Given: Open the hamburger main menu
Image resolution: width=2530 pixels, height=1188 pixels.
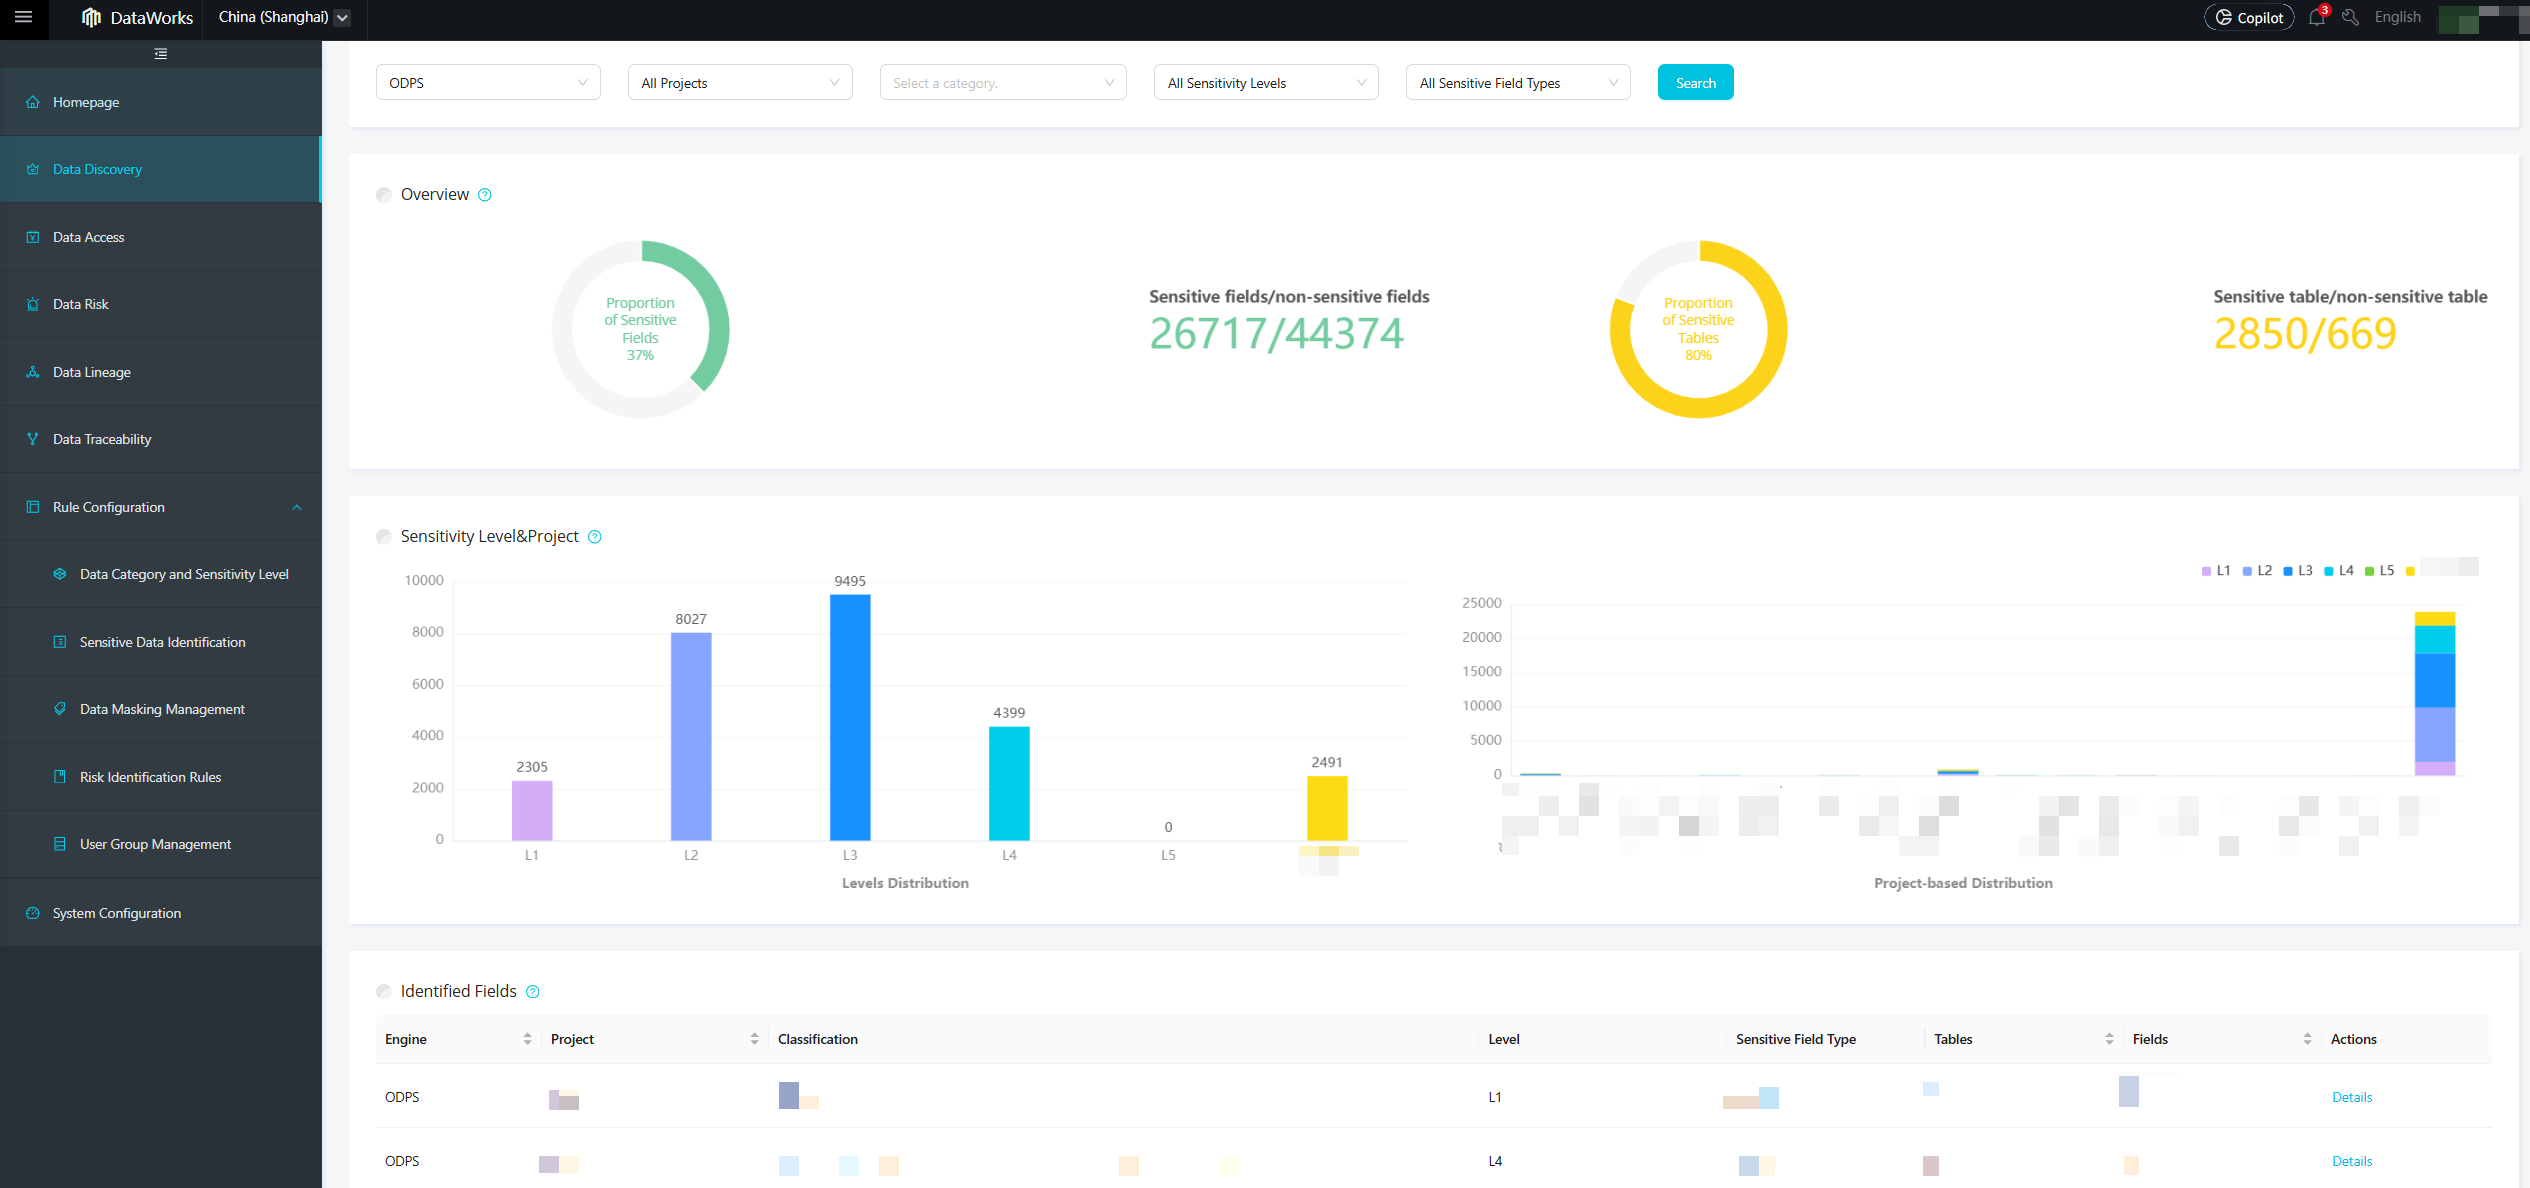Looking at the screenshot, I should [x=23, y=17].
